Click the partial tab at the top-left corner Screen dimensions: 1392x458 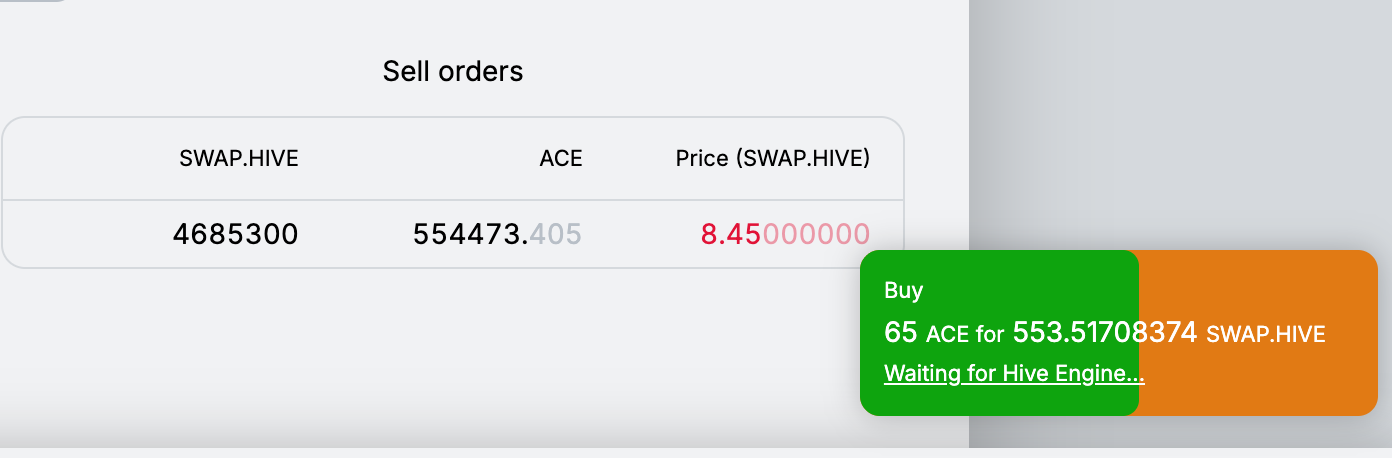[x=30, y=1]
